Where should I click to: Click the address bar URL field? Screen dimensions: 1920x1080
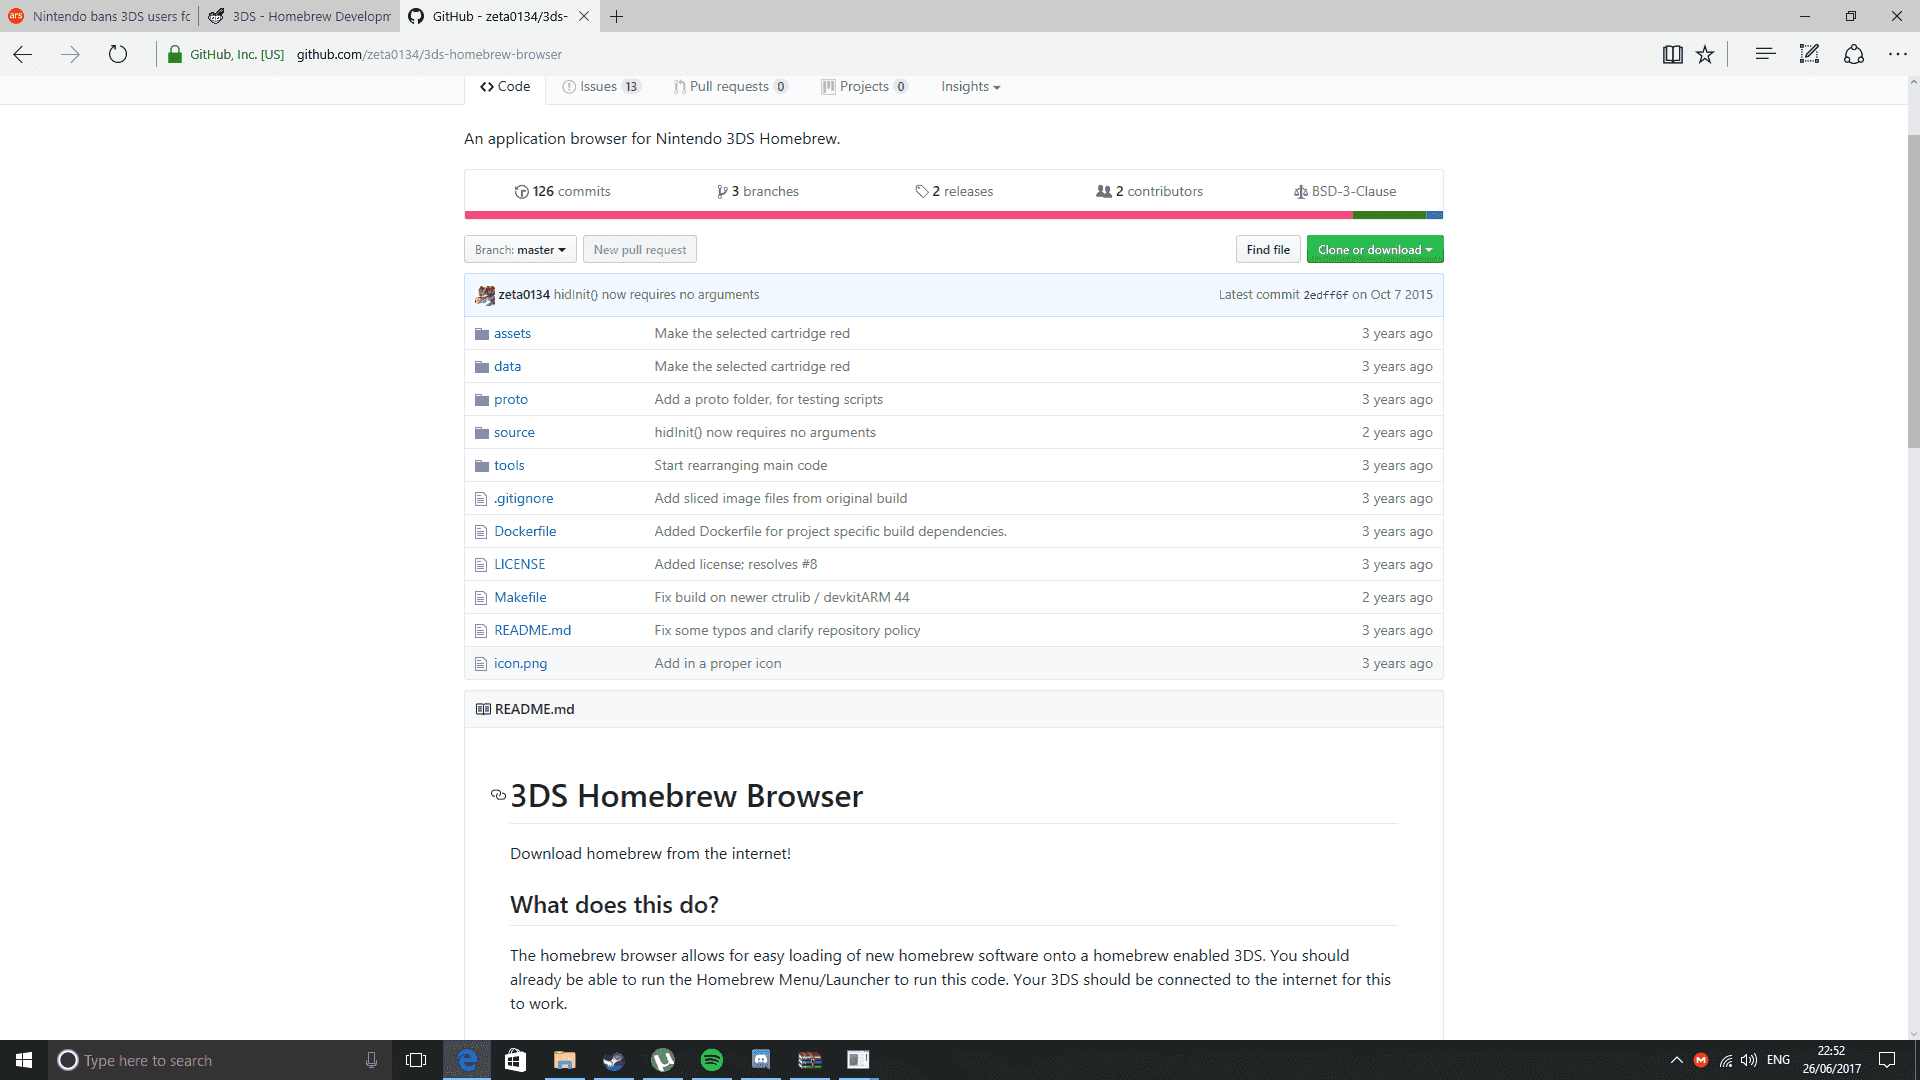click(900, 55)
